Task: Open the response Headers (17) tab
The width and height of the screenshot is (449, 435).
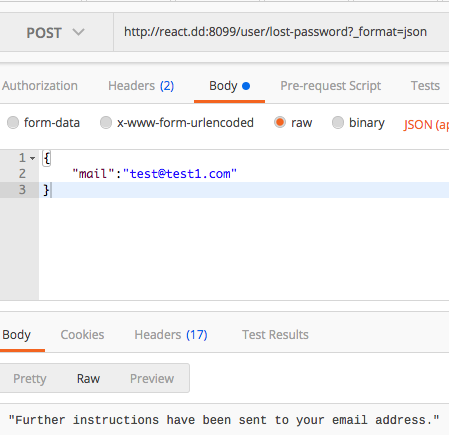Action: pos(171,335)
